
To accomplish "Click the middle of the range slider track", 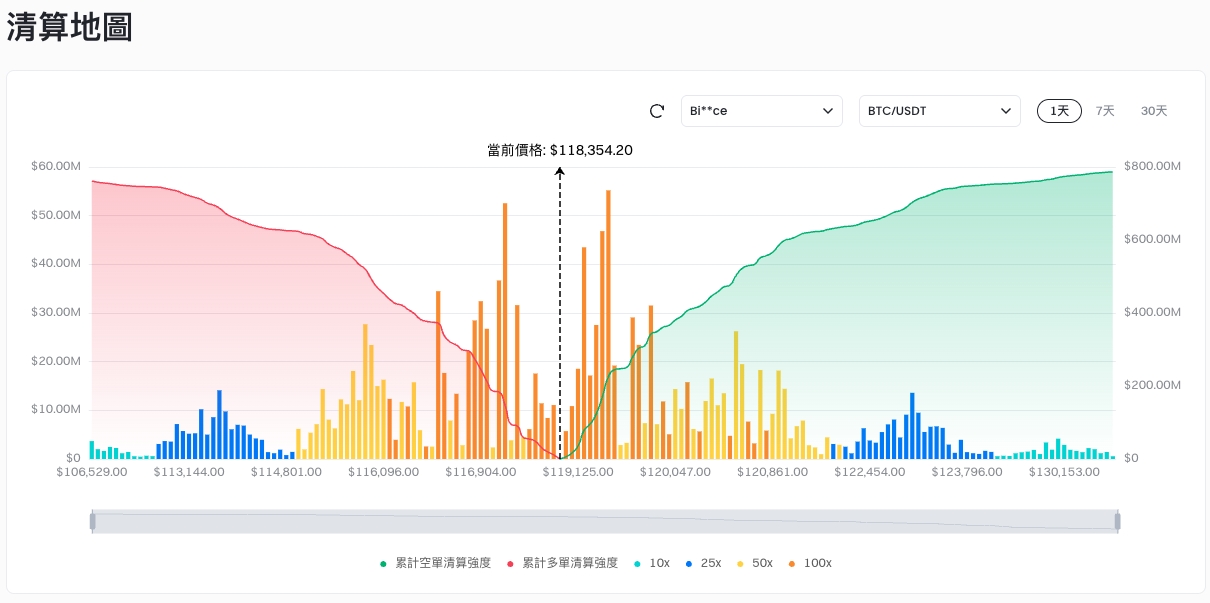I will click(x=605, y=521).
